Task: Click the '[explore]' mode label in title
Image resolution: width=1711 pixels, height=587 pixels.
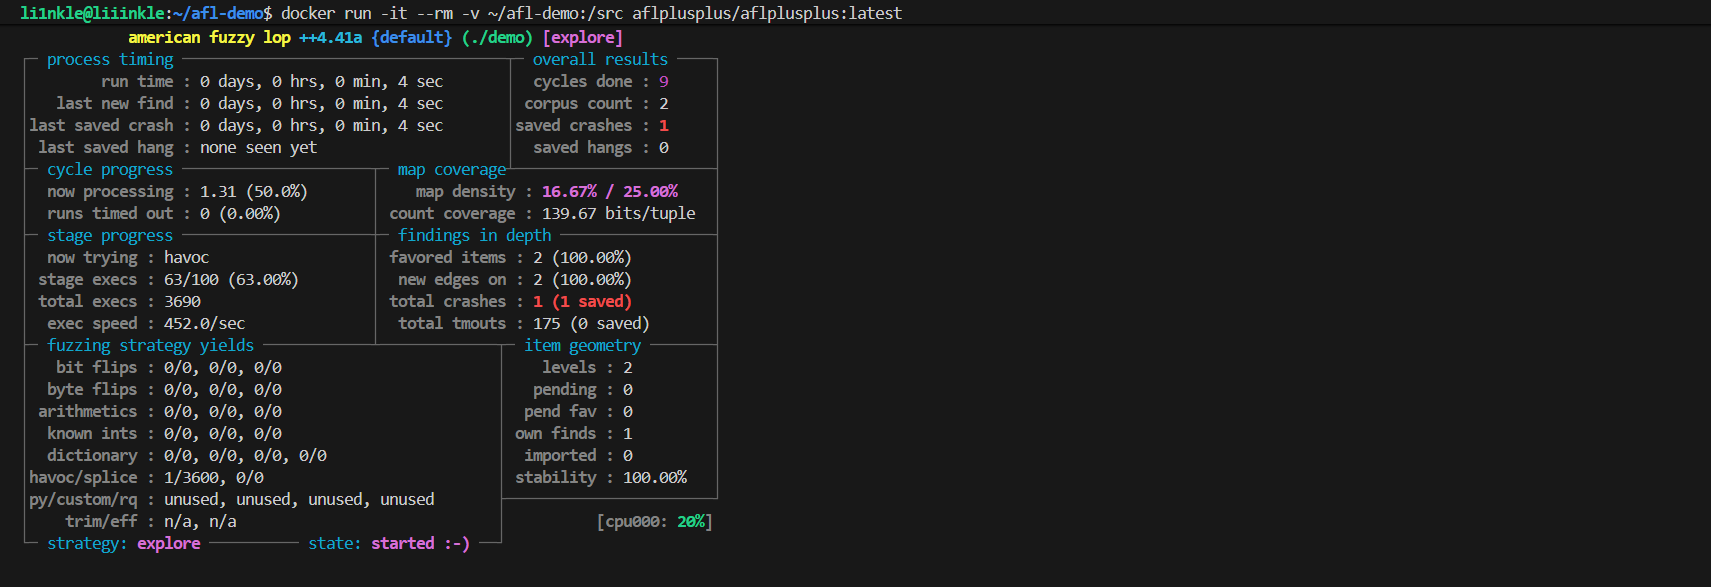Action: coord(582,37)
